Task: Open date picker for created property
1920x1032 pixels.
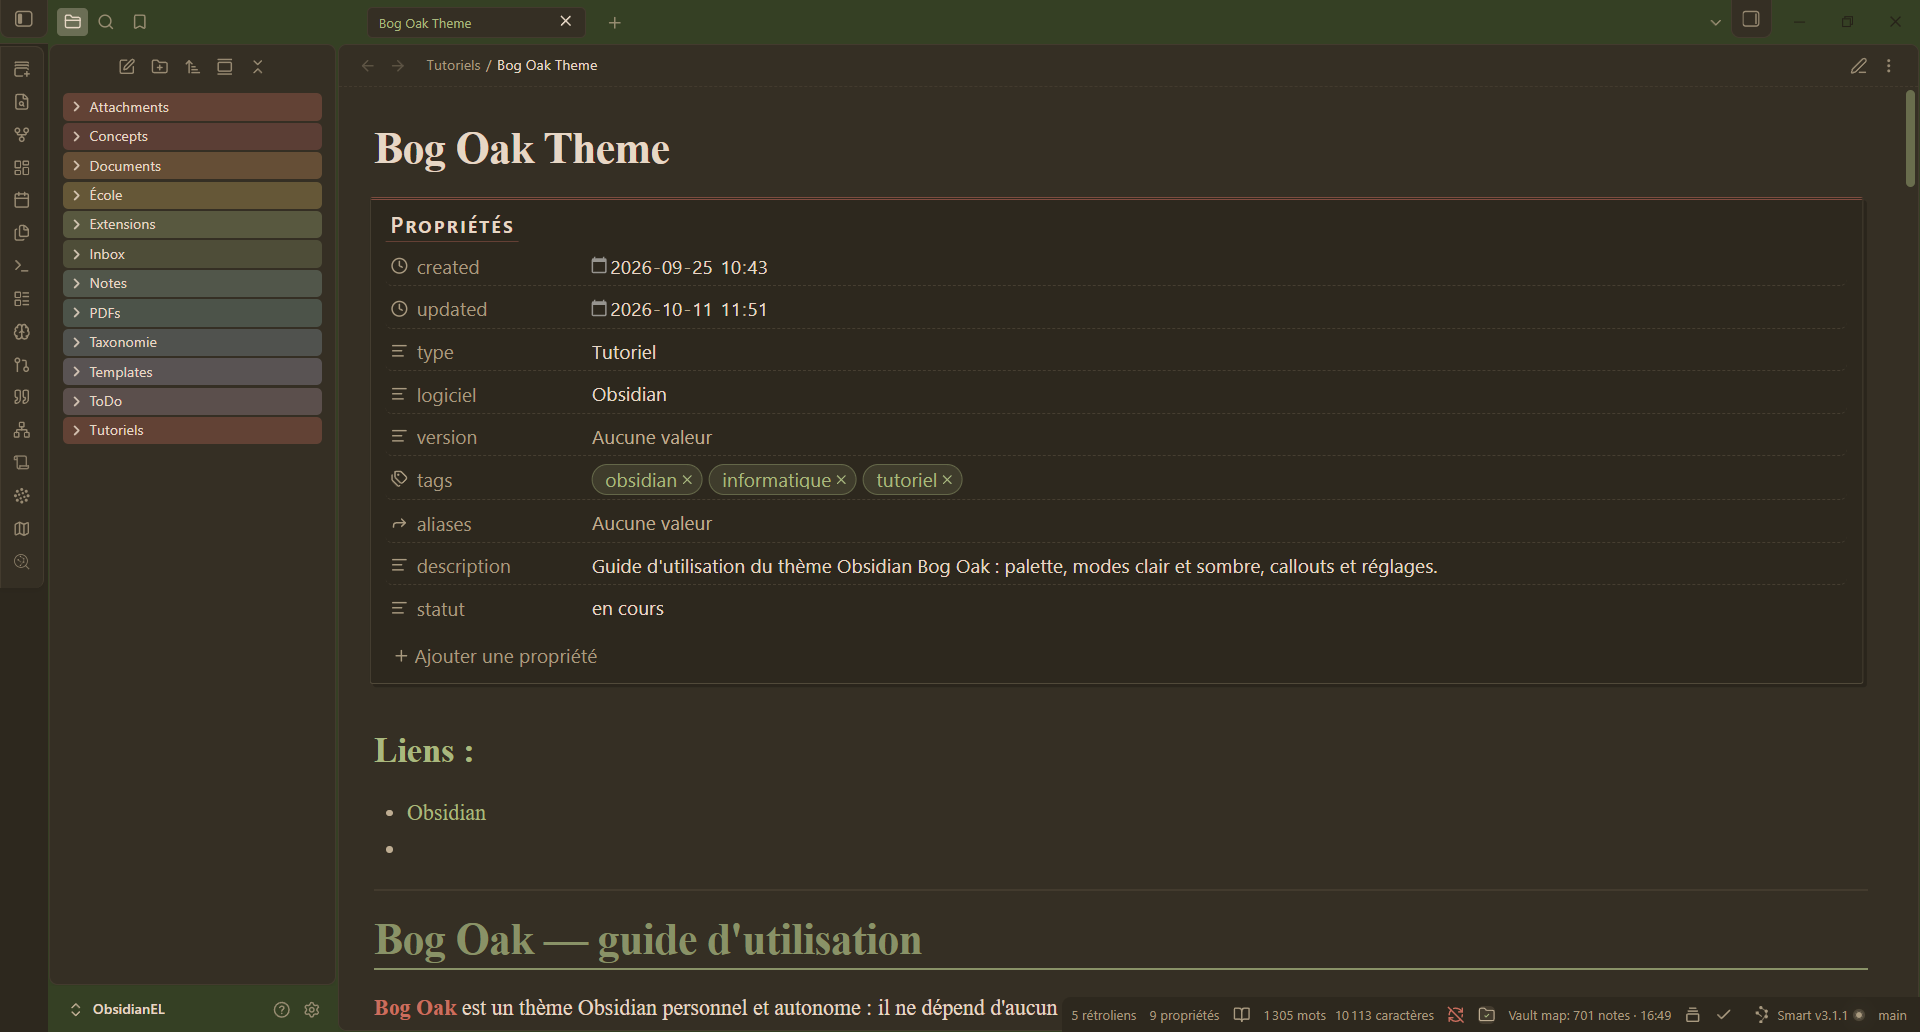Action: [599, 266]
